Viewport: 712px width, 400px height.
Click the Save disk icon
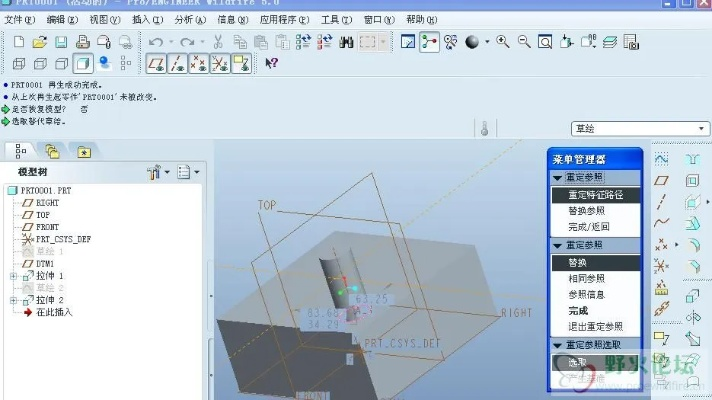60,42
